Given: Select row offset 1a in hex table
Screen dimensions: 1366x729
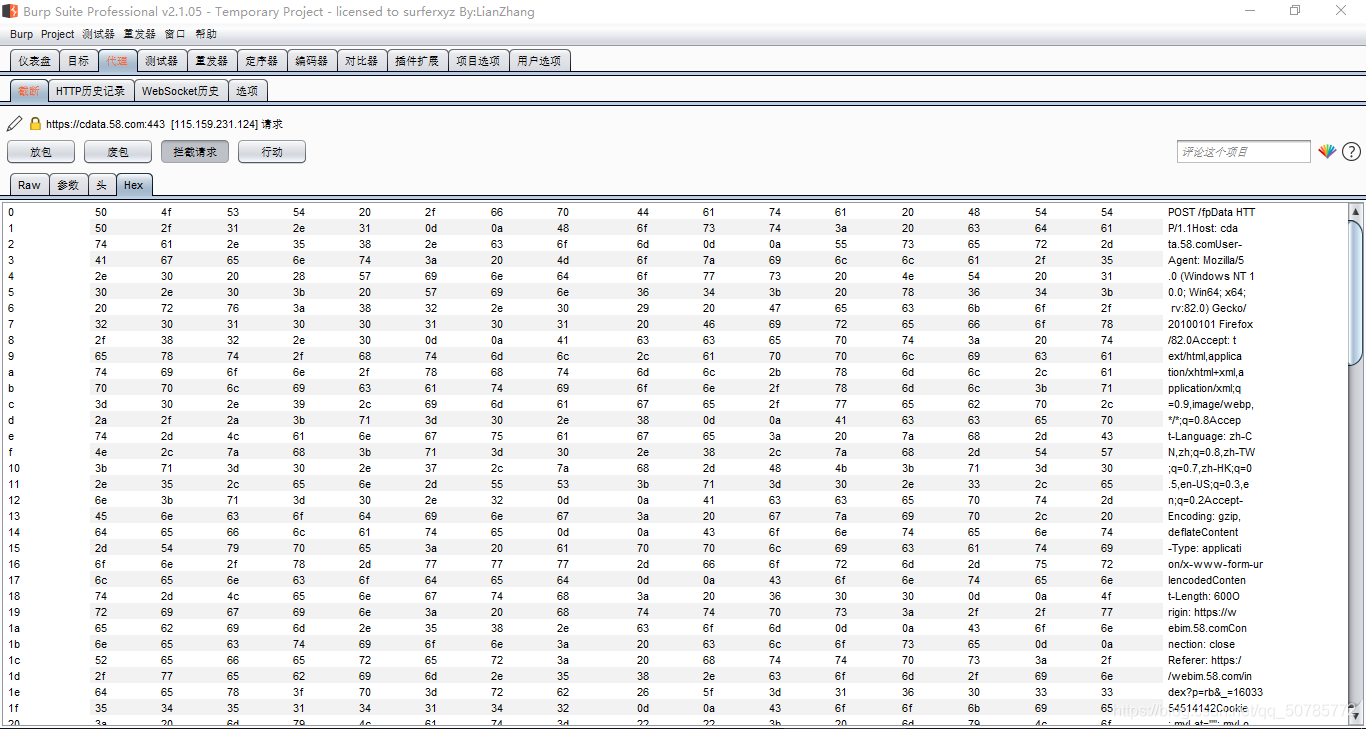Looking at the screenshot, I should click(13, 628).
